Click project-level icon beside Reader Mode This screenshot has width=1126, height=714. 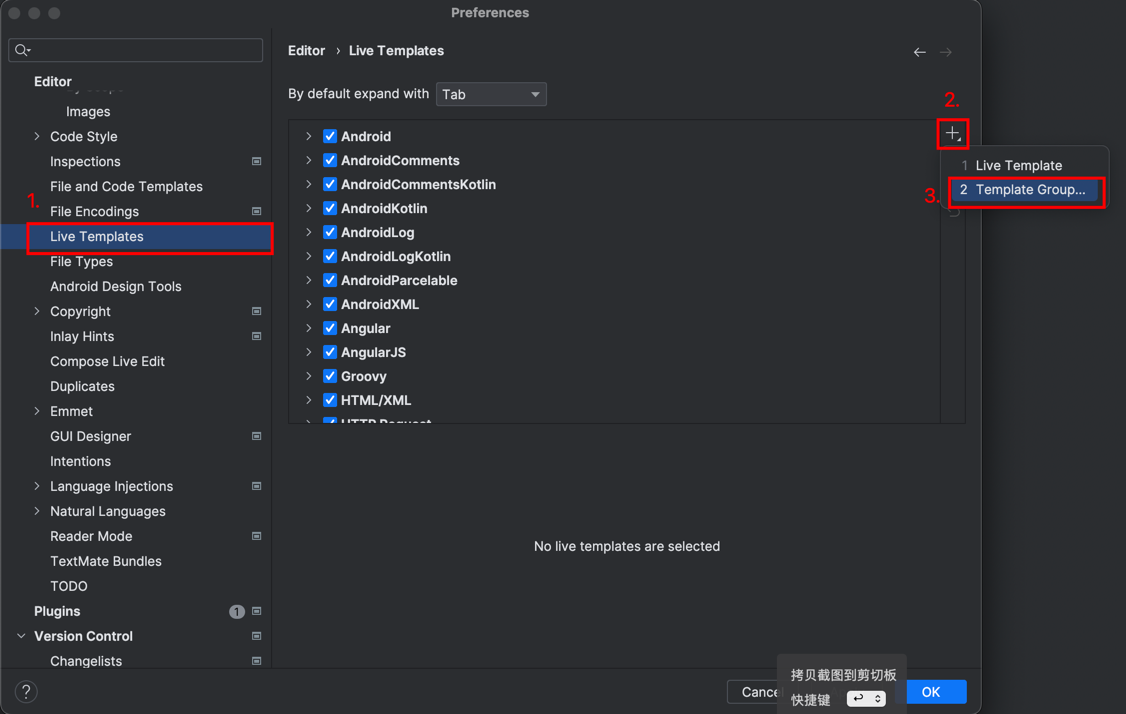point(257,536)
